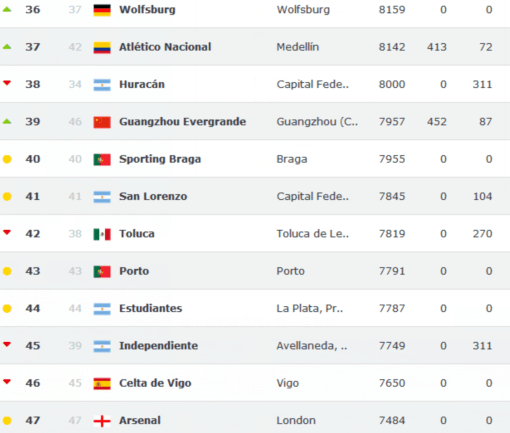Open the Estudiantes team entry
Image resolution: width=510 pixels, height=433 pixels.
coord(151,308)
